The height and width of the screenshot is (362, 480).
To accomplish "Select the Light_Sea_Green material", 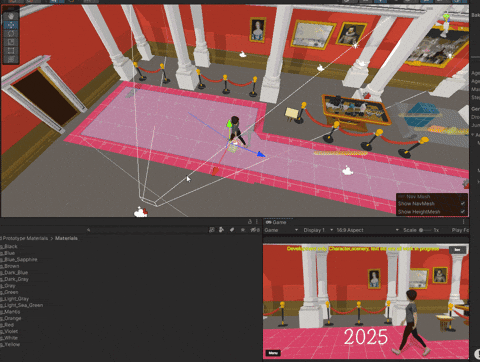I will [x=22, y=305].
